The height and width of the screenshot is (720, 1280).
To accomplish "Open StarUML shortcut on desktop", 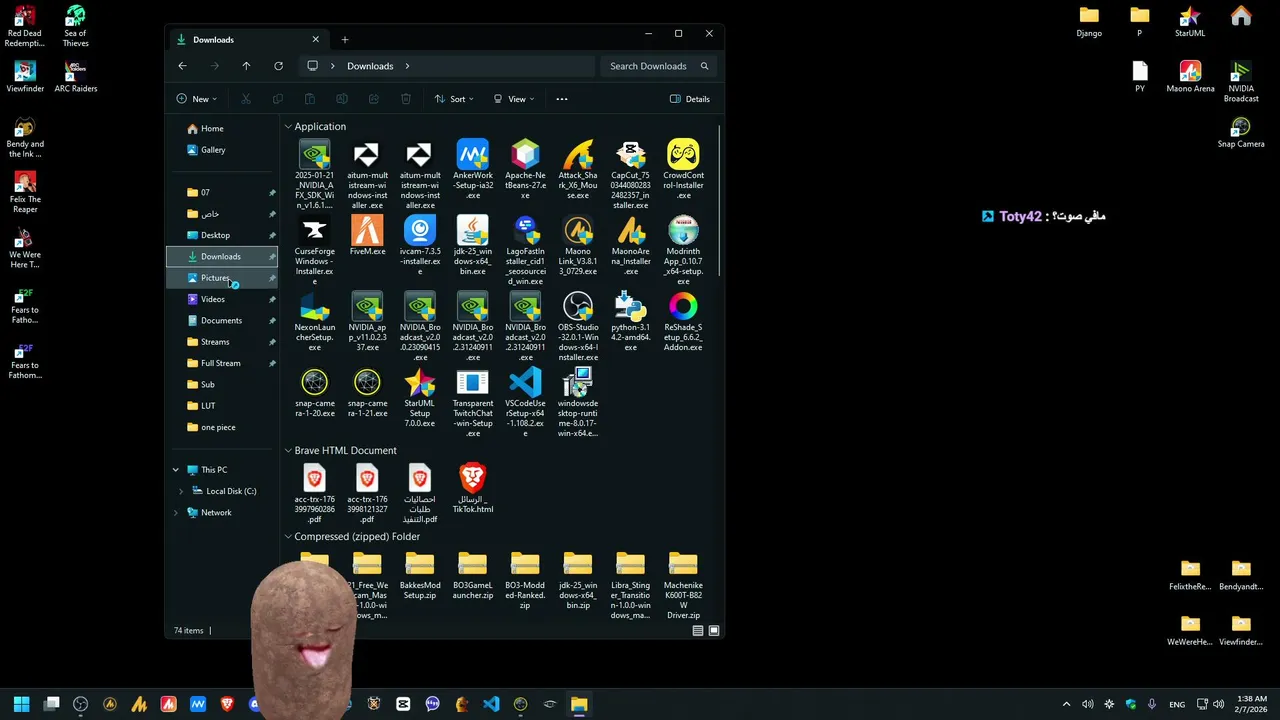I will (1190, 21).
